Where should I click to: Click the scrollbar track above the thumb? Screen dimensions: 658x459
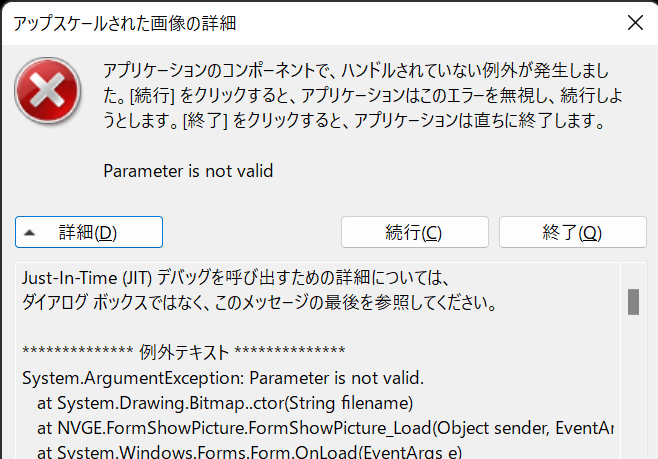(x=633, y=276)
